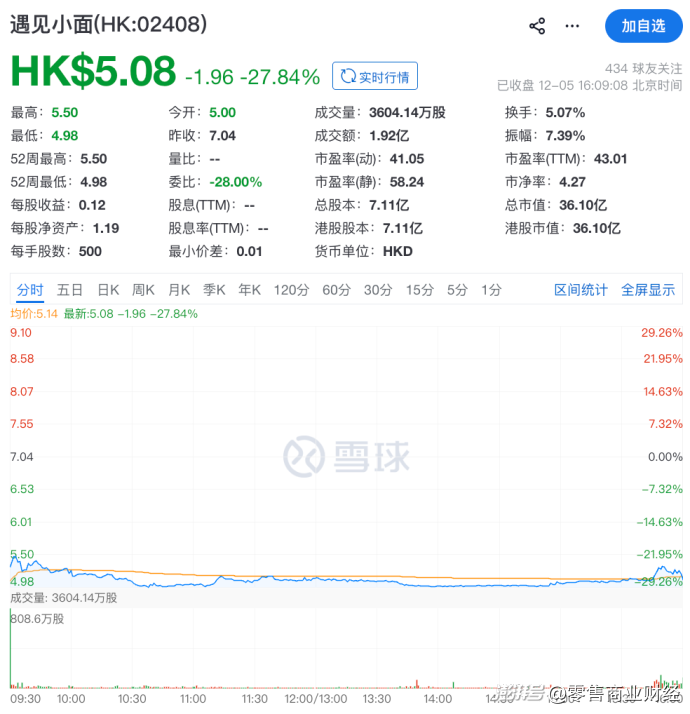Switch to the 季K chart tab
Image resolution: width=690 pixels, height=714 pixels.
[214, 290]
